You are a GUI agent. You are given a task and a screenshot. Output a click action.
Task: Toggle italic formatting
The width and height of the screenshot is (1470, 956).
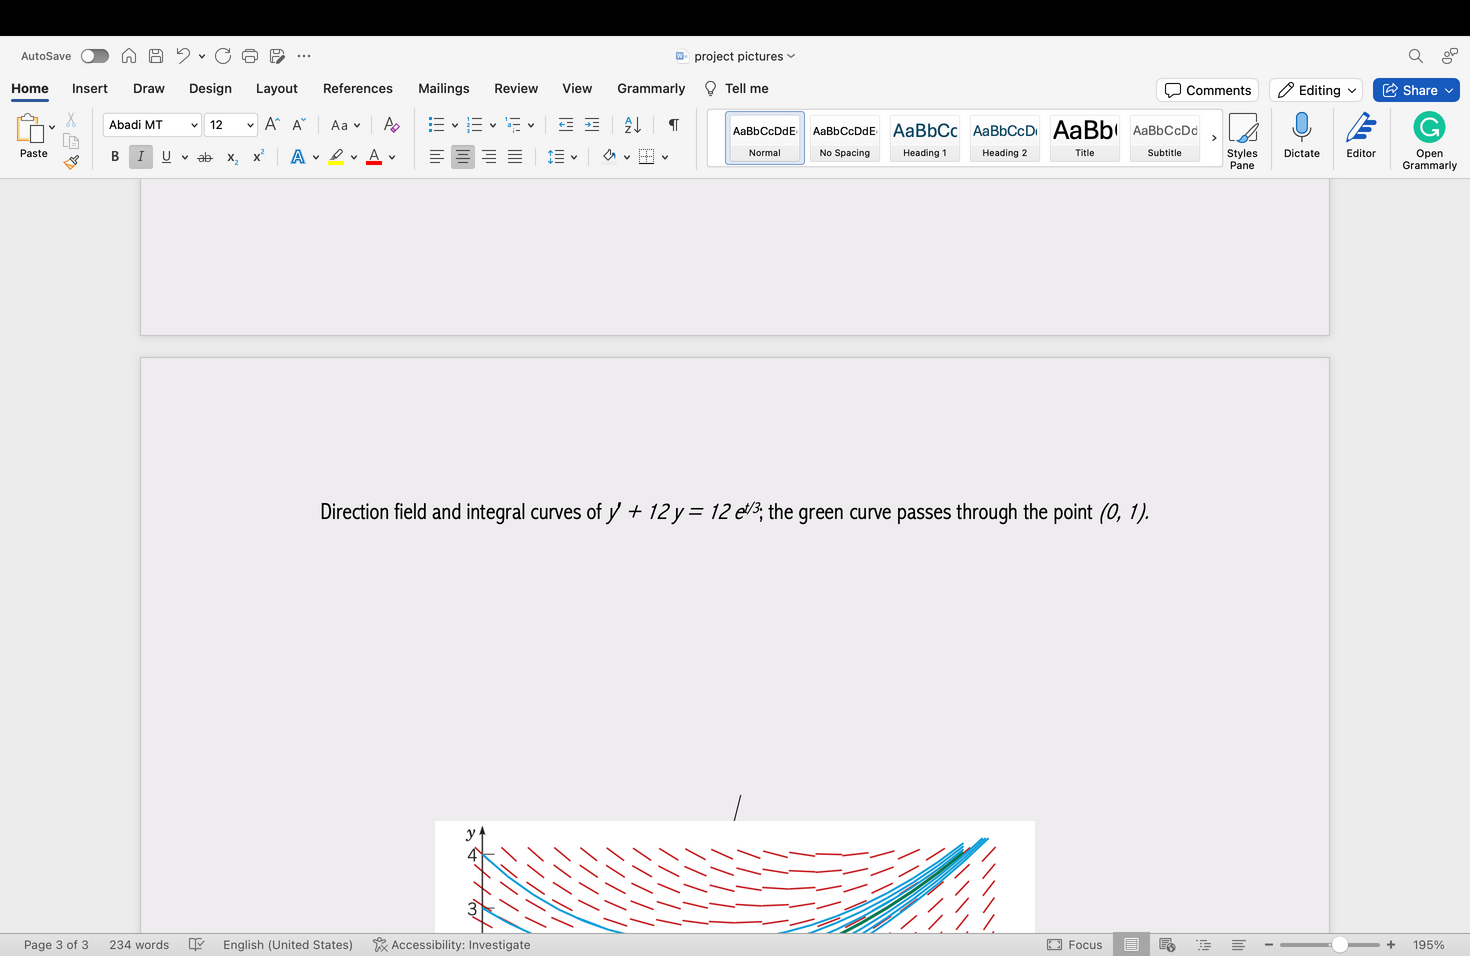(140, 157)
